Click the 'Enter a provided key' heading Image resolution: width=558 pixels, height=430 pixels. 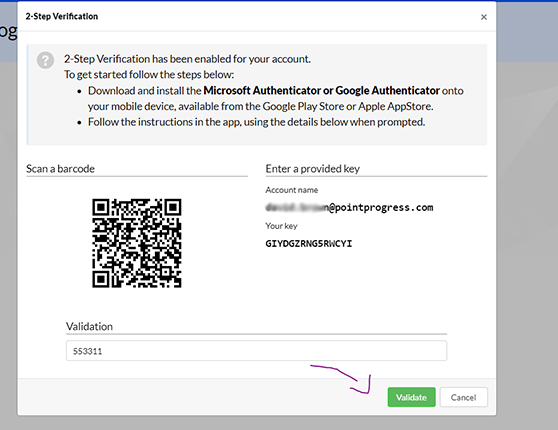coord(312,168)
